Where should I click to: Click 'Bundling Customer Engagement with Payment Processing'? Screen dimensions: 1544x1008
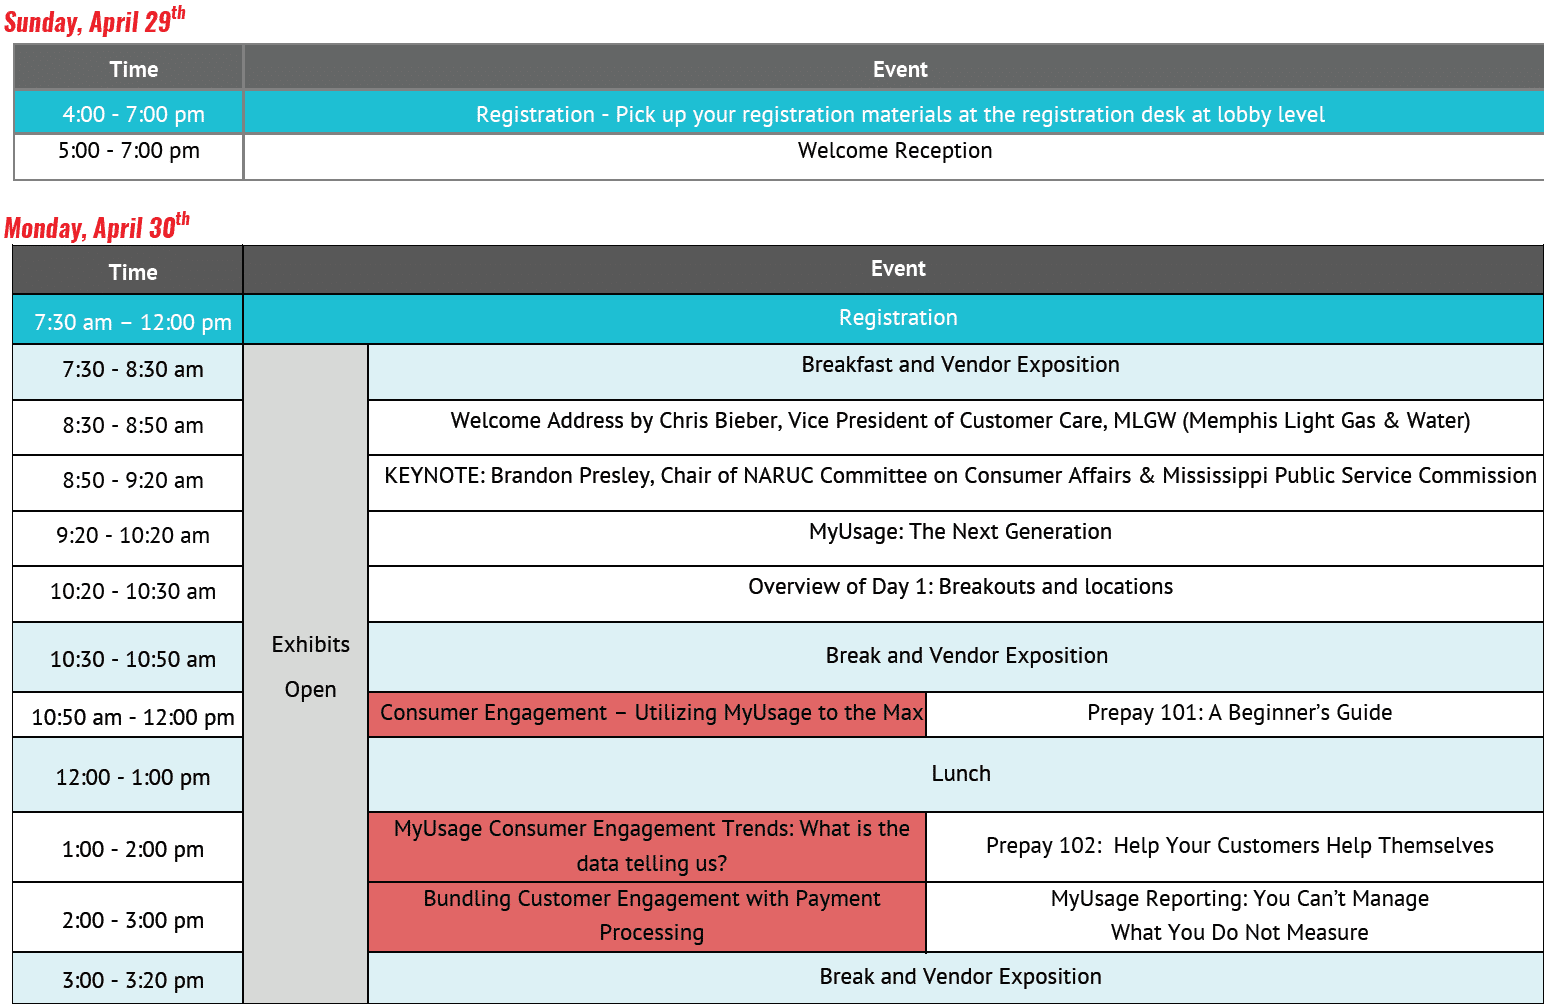coord(647,917)
